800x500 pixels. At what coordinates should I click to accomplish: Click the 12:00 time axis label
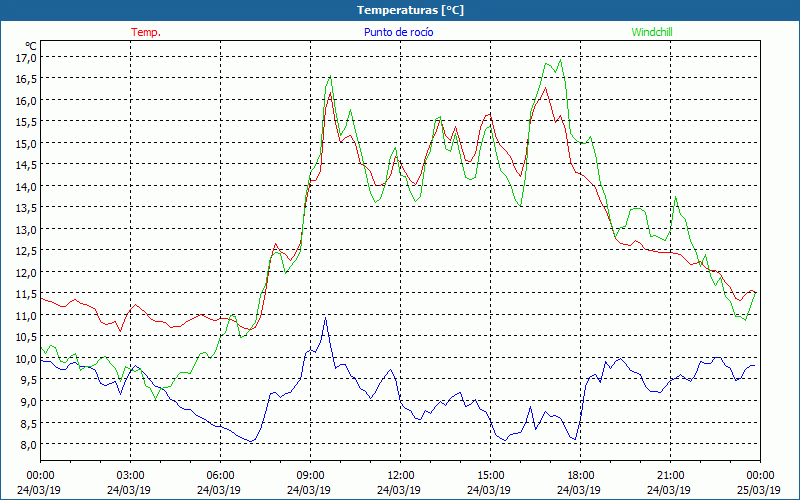tap(401, 476)
